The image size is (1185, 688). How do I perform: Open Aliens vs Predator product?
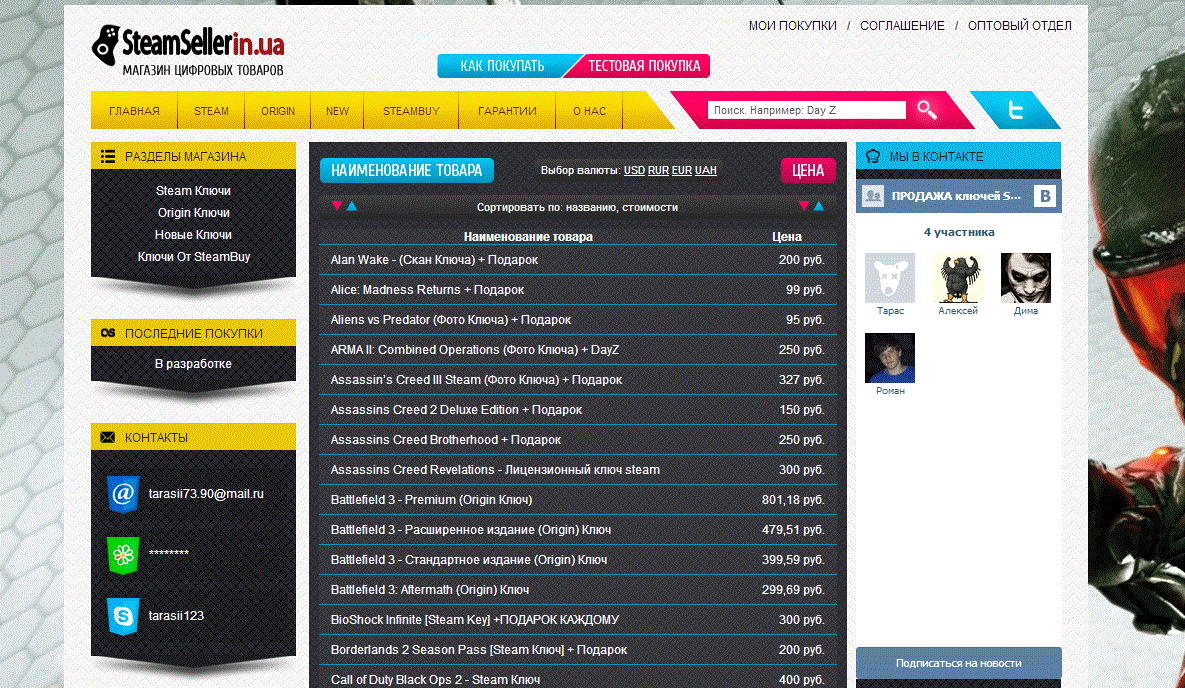pos(578,320)
